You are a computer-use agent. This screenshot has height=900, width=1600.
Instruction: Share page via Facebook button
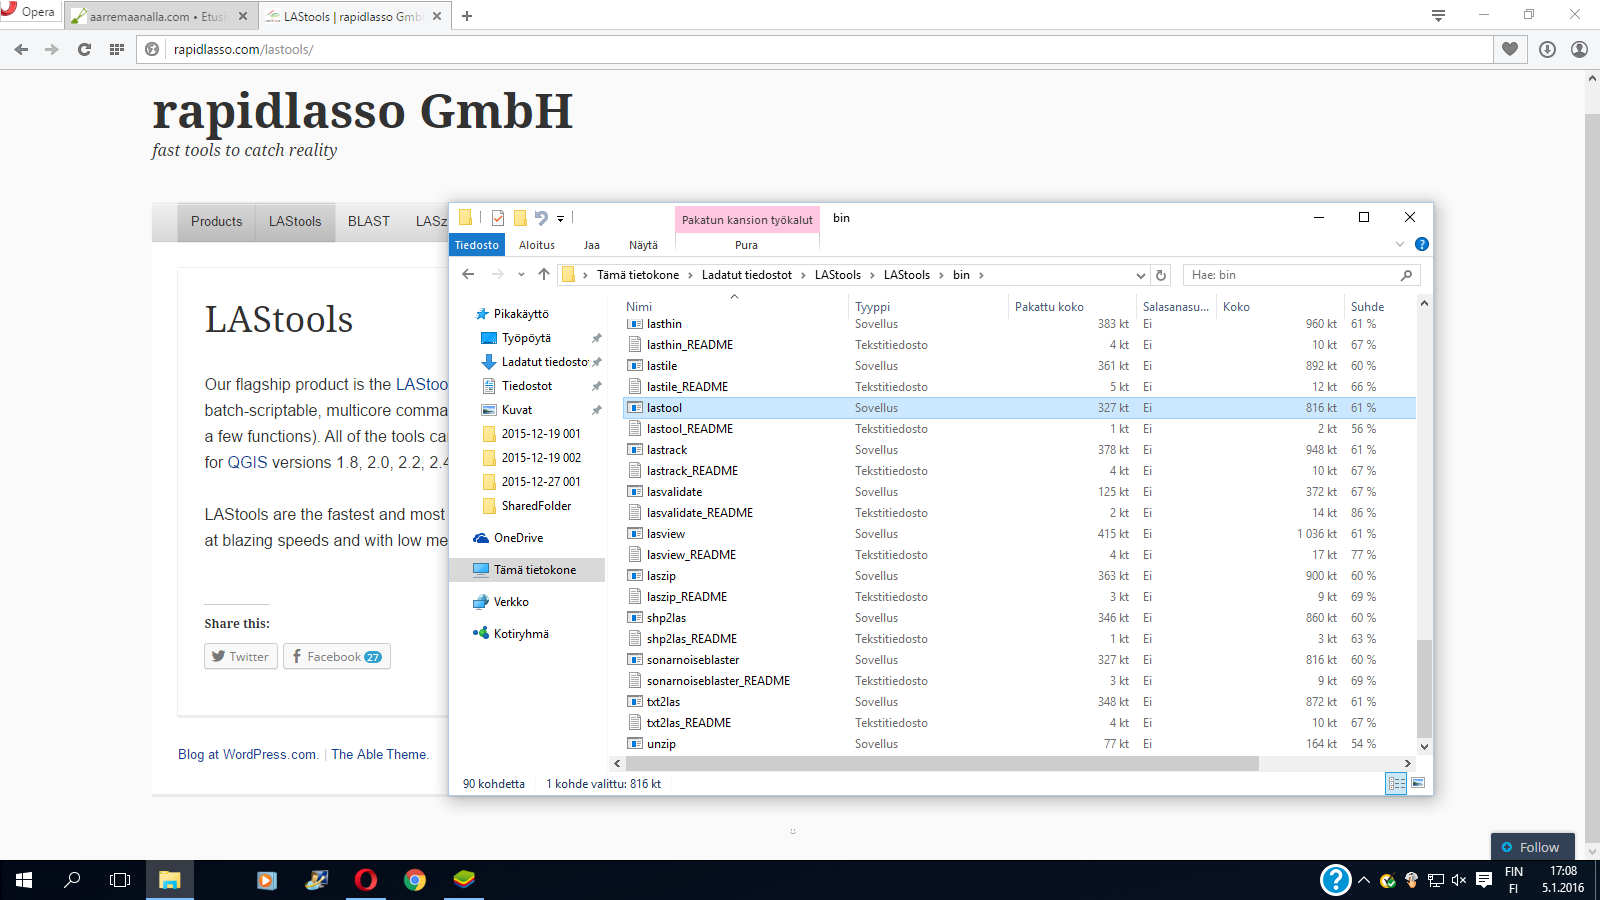point(337,657)
